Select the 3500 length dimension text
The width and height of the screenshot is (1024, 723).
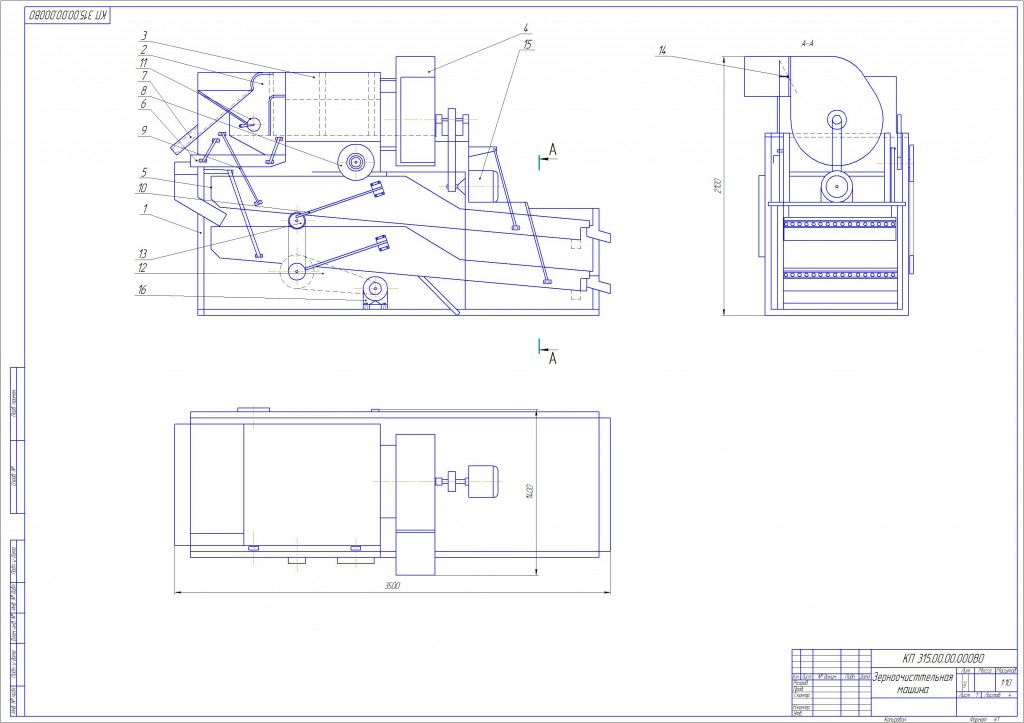(392, 585)
